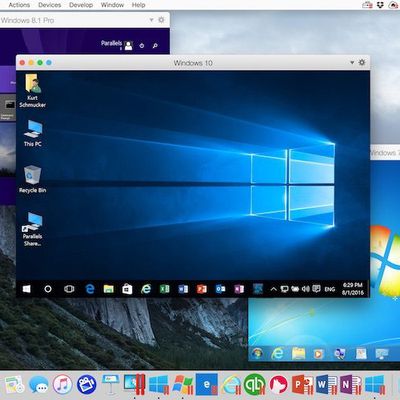
Task: Open the blue video camera app in Dock
Action: point(87,384)
